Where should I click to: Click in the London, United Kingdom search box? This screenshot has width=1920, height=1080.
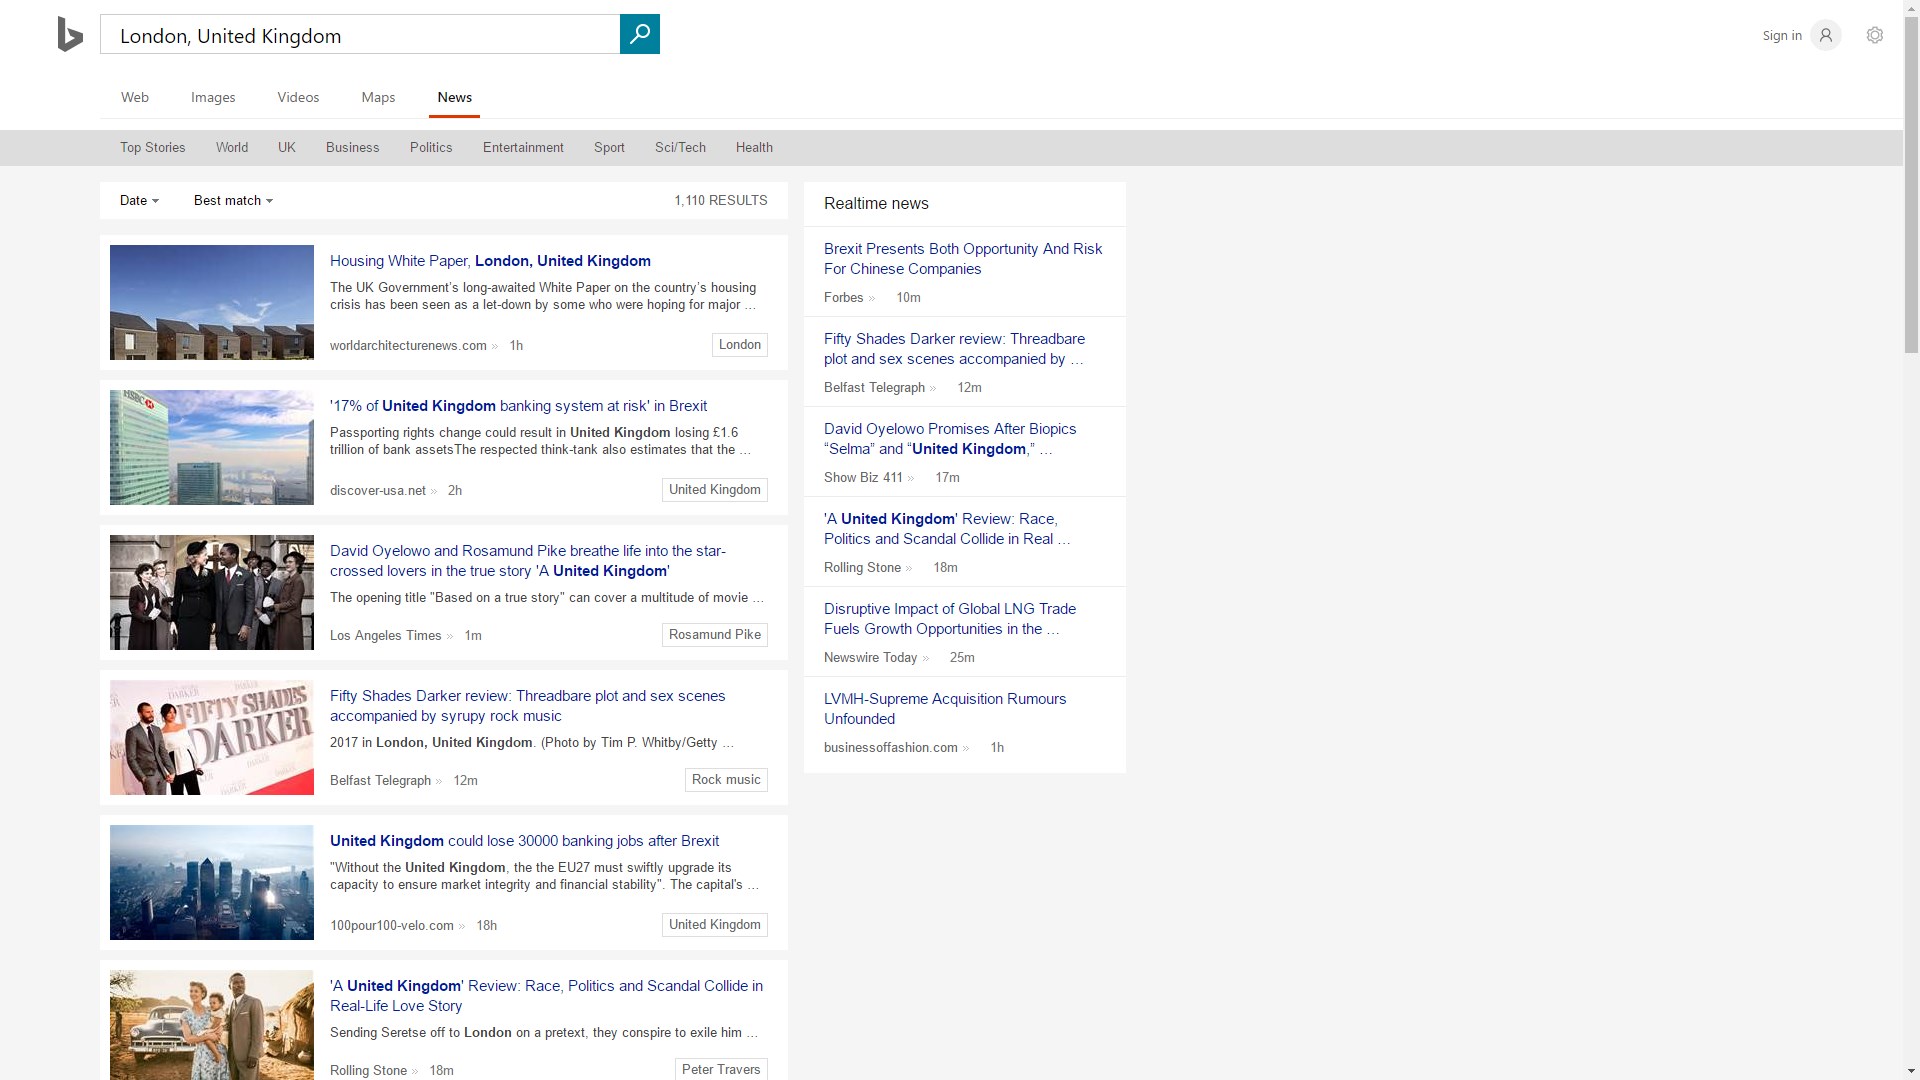pyautogui.click(x=360, y=35)
